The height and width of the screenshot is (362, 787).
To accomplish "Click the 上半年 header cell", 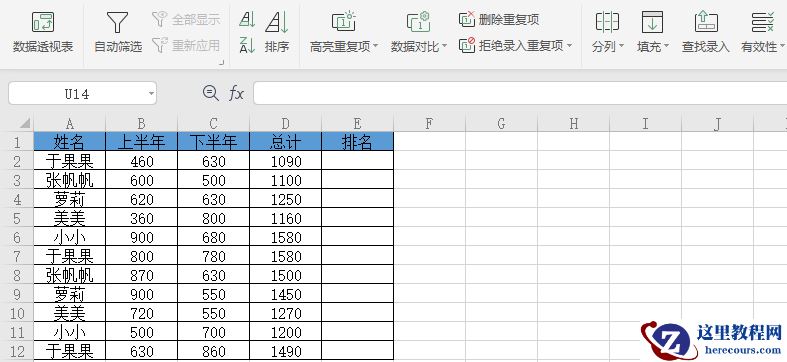I will (x=142, y=142).
